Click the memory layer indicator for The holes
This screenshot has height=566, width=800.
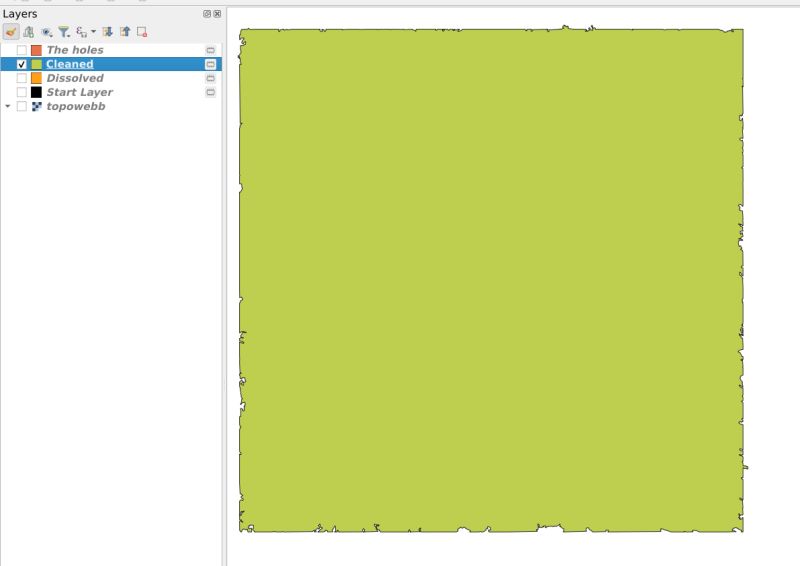(211, 50)
